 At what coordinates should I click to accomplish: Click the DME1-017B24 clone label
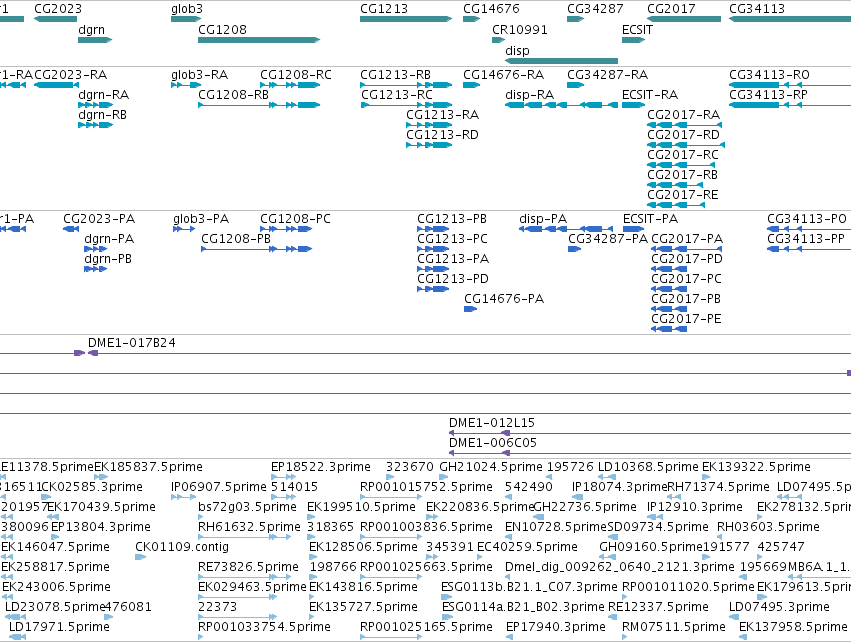click(x=131, y=343)
